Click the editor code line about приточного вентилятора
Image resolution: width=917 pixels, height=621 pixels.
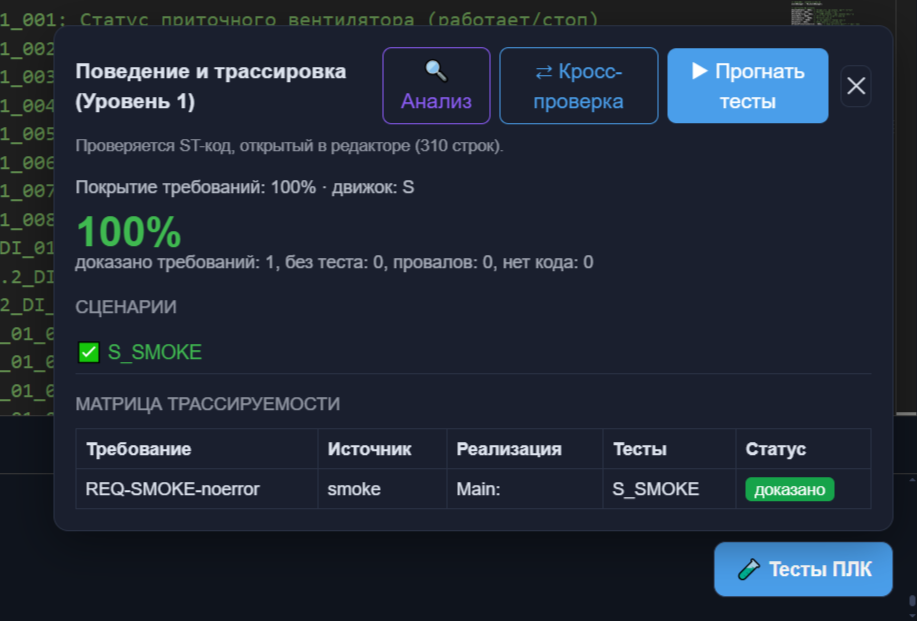tap(299, 19)
